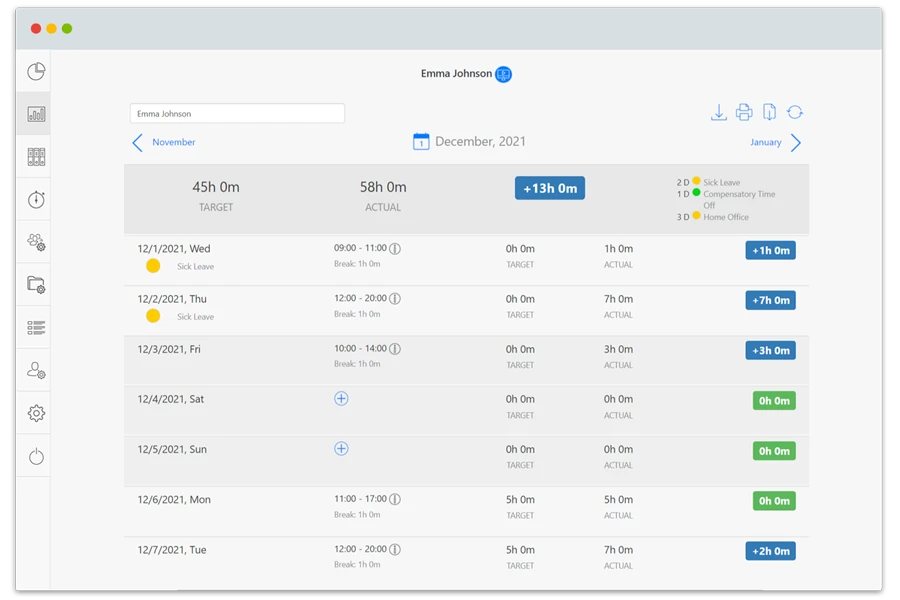900x600 pixels.
Task: Add a time entry for Saturday 12/4
Action: point(341,398)
